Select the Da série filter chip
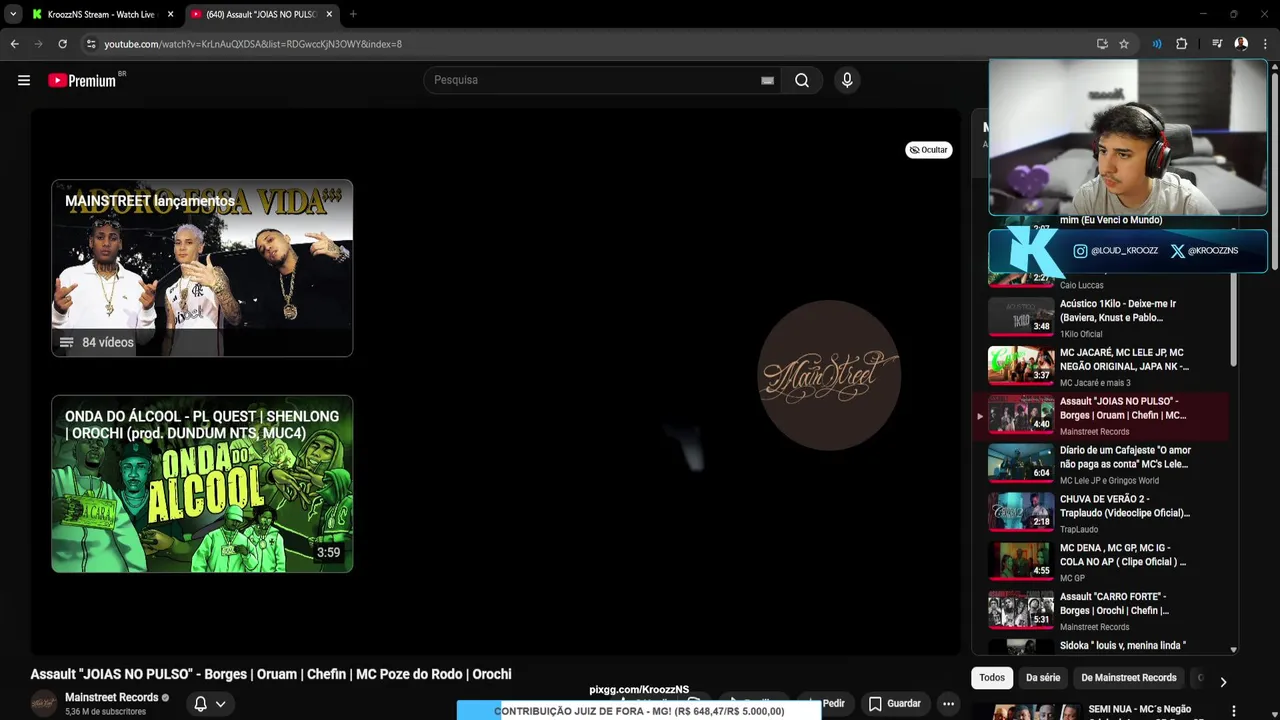The height and width of the screenshot is (720, 1280). [x=1043, y=678]
